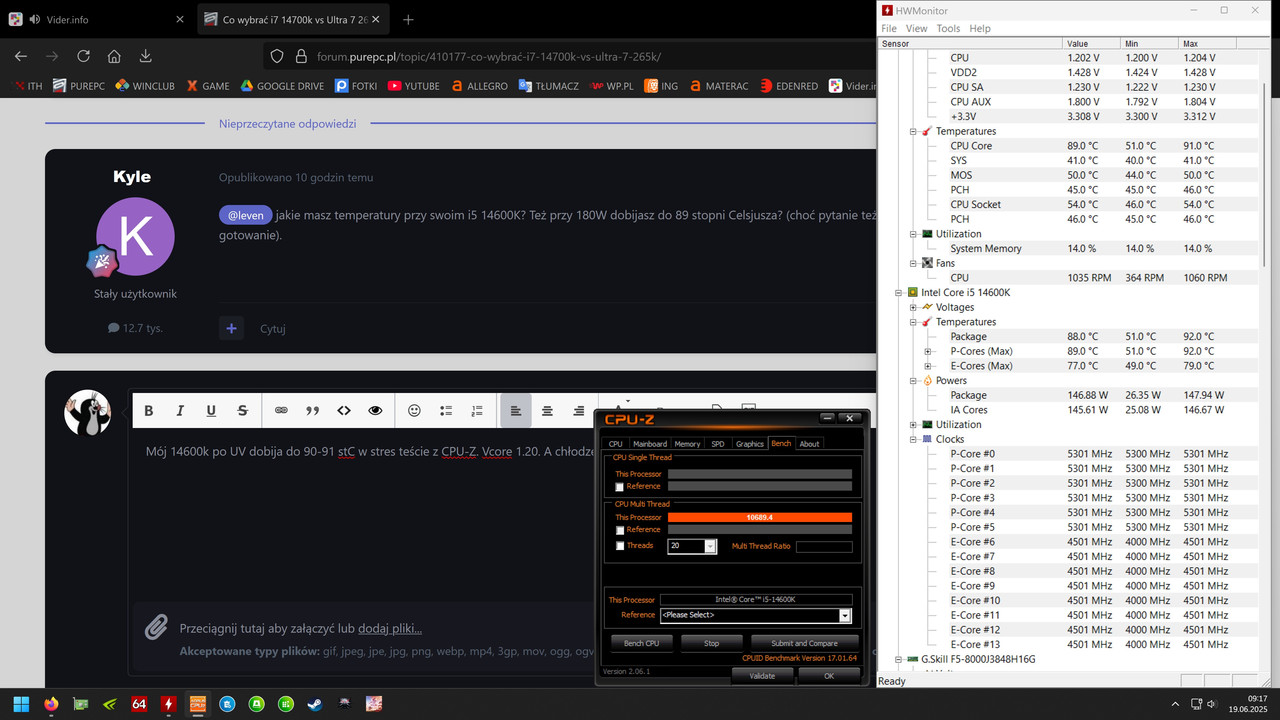
Task: Expand the P-Cores (Max) temperature row
Action: coord(928,351)
